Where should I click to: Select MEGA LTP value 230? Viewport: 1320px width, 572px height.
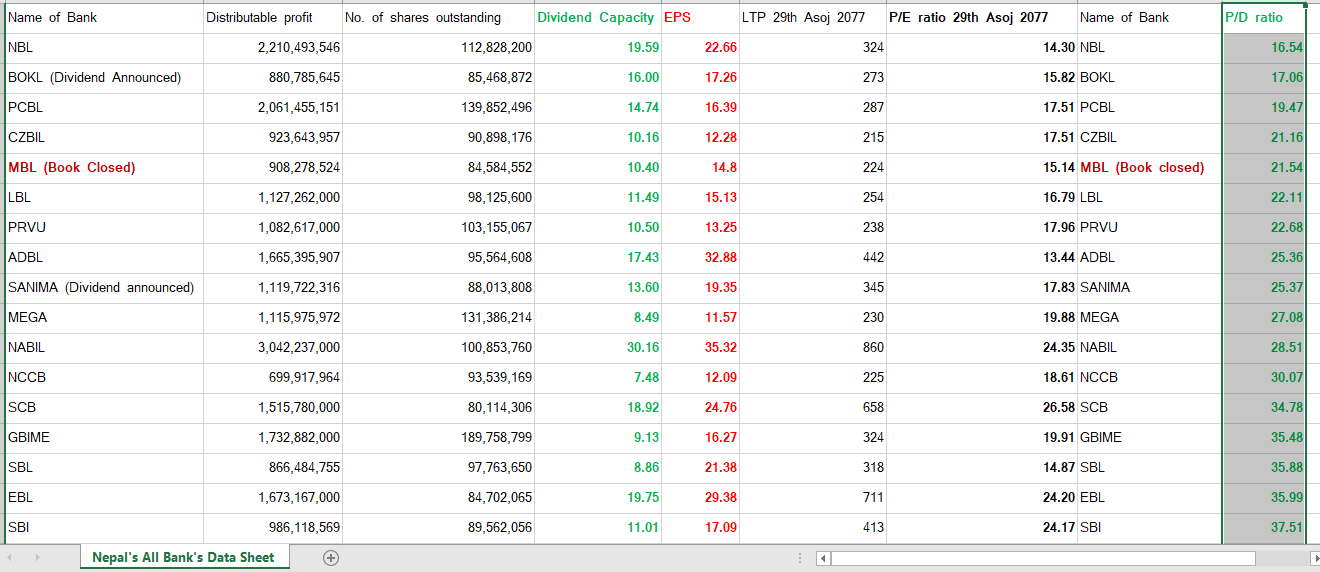(x=813, y=317)
